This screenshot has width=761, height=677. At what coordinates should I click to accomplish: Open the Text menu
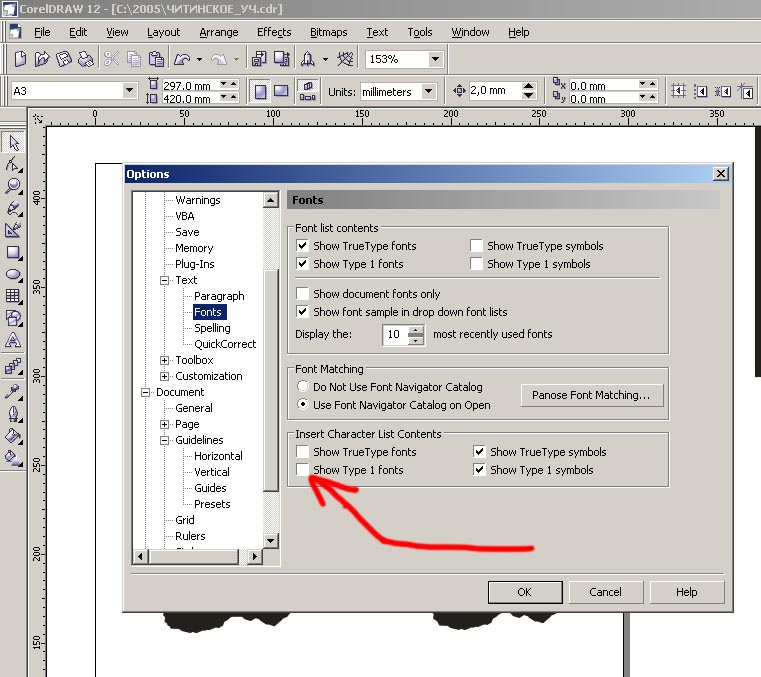(x=377, y=33)
